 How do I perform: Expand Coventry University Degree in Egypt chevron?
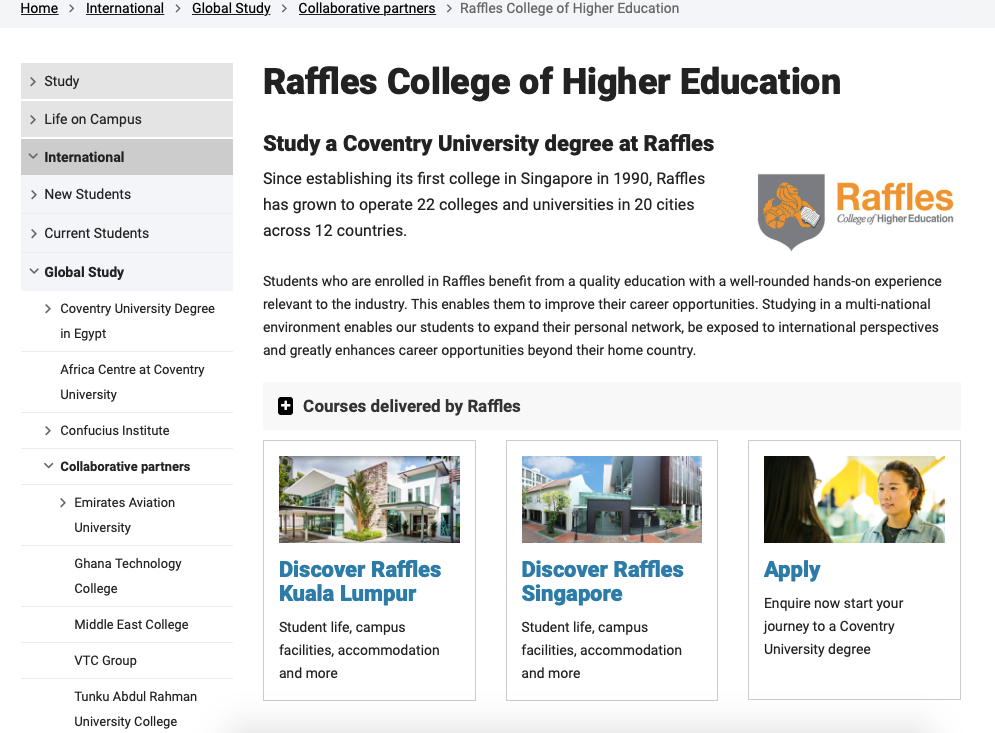coord(48,308)
